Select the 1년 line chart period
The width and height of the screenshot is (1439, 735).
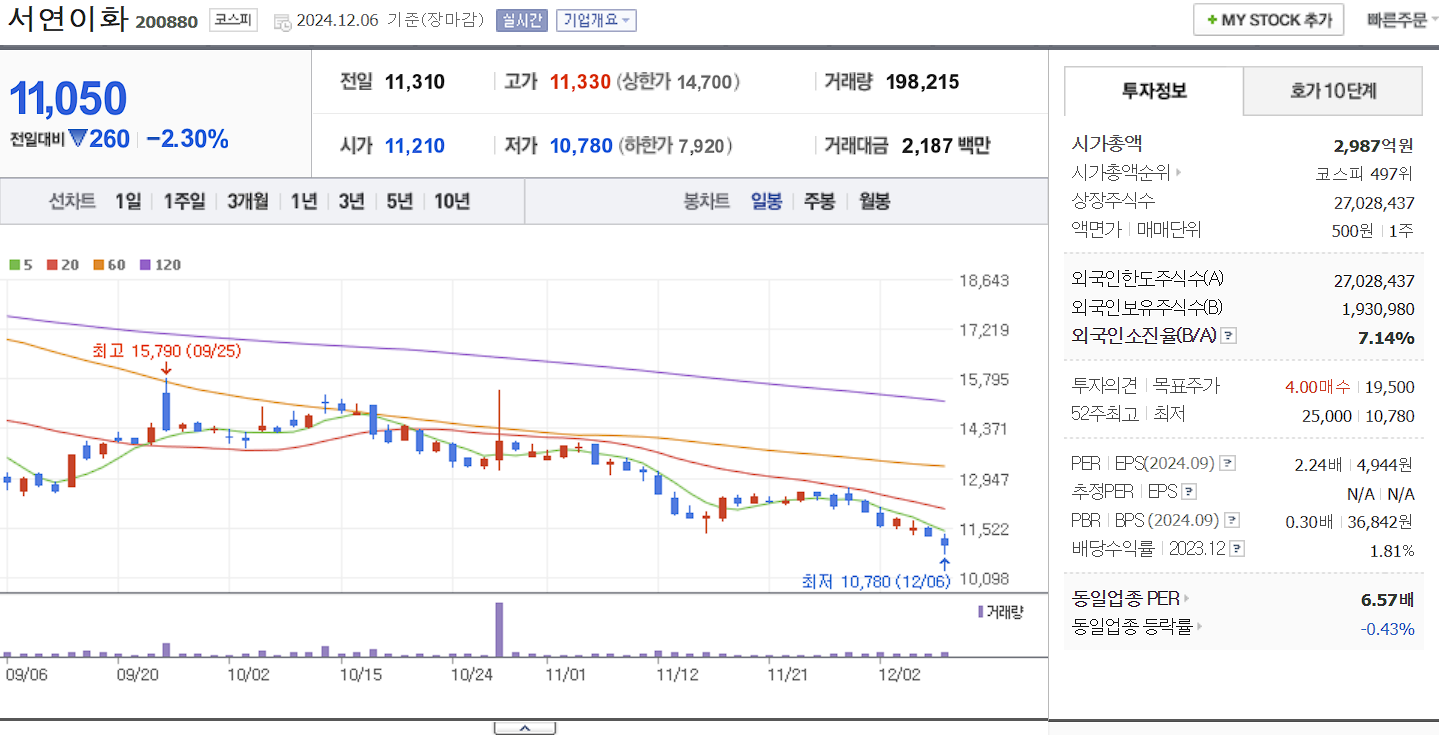pos(304,201)
